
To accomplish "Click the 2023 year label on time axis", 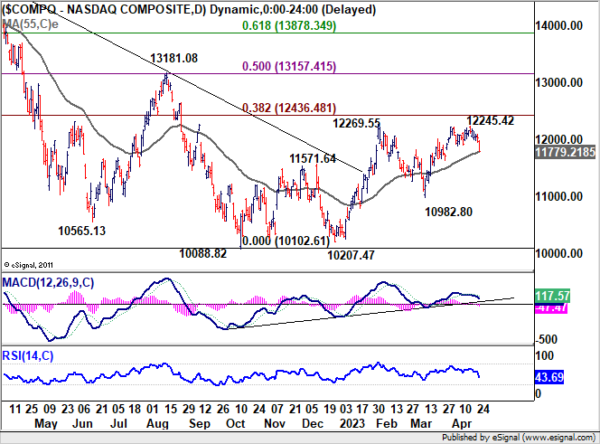I will click(352, 424).
